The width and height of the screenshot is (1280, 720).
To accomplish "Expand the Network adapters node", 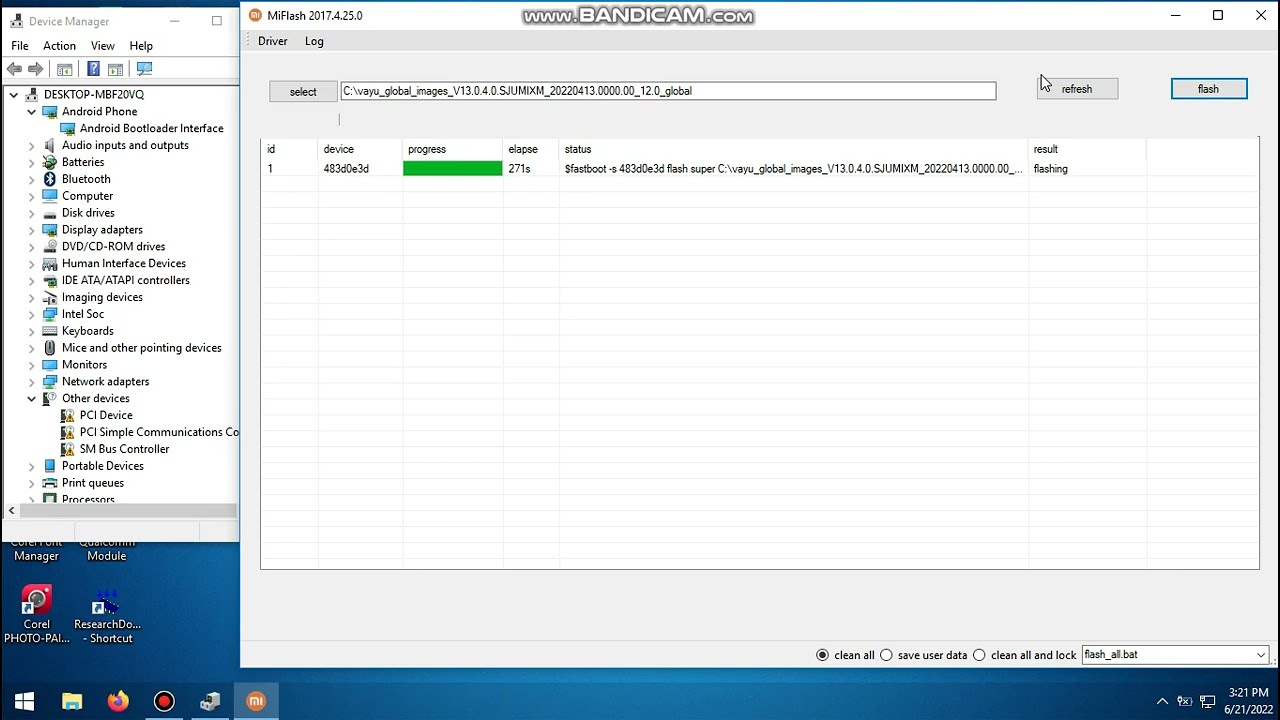I will 31,382.
